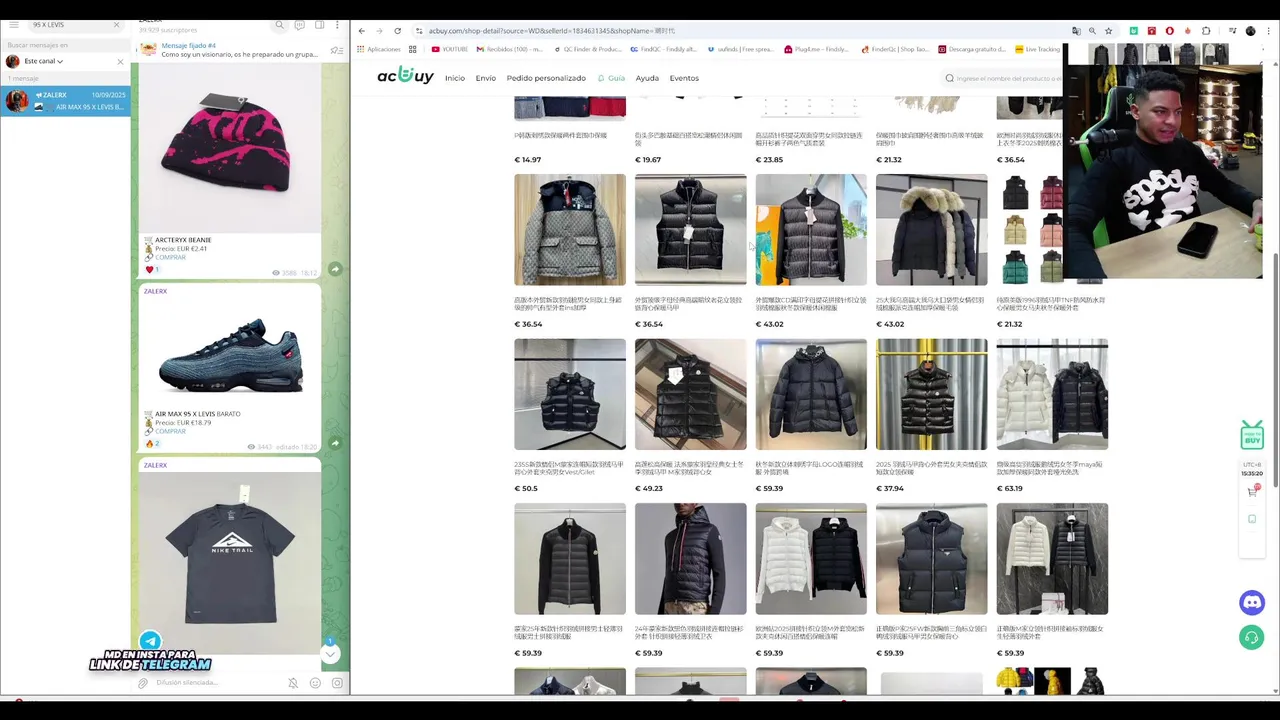Open navy Prada triangle vest €59.39
The height and width of the screenshot is (720, 1280).
(931, 559)
